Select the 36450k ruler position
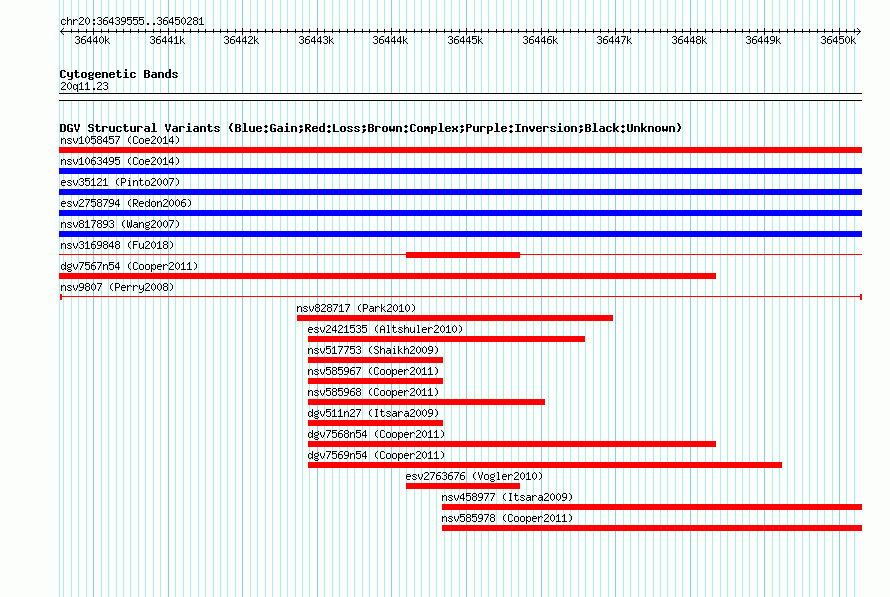Viewport: 890px width, 597px height. [838, 40]
